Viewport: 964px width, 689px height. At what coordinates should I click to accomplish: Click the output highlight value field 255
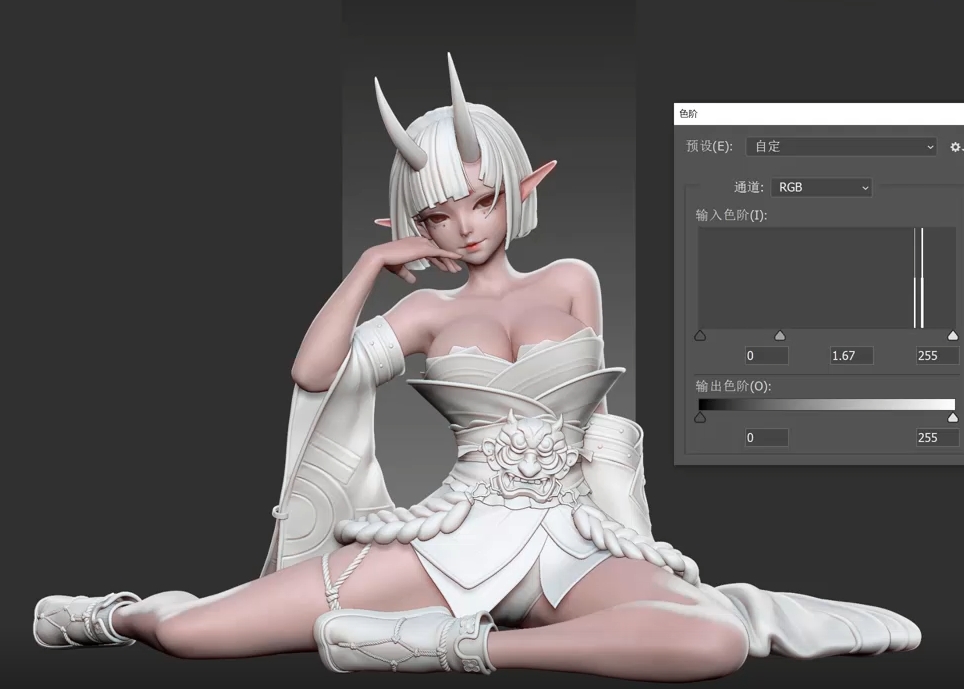pos(937,438)
